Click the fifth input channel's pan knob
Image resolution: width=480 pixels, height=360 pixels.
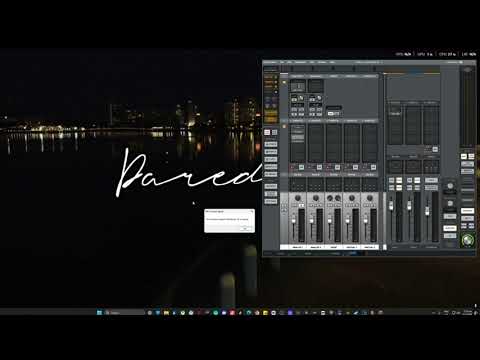370,198
